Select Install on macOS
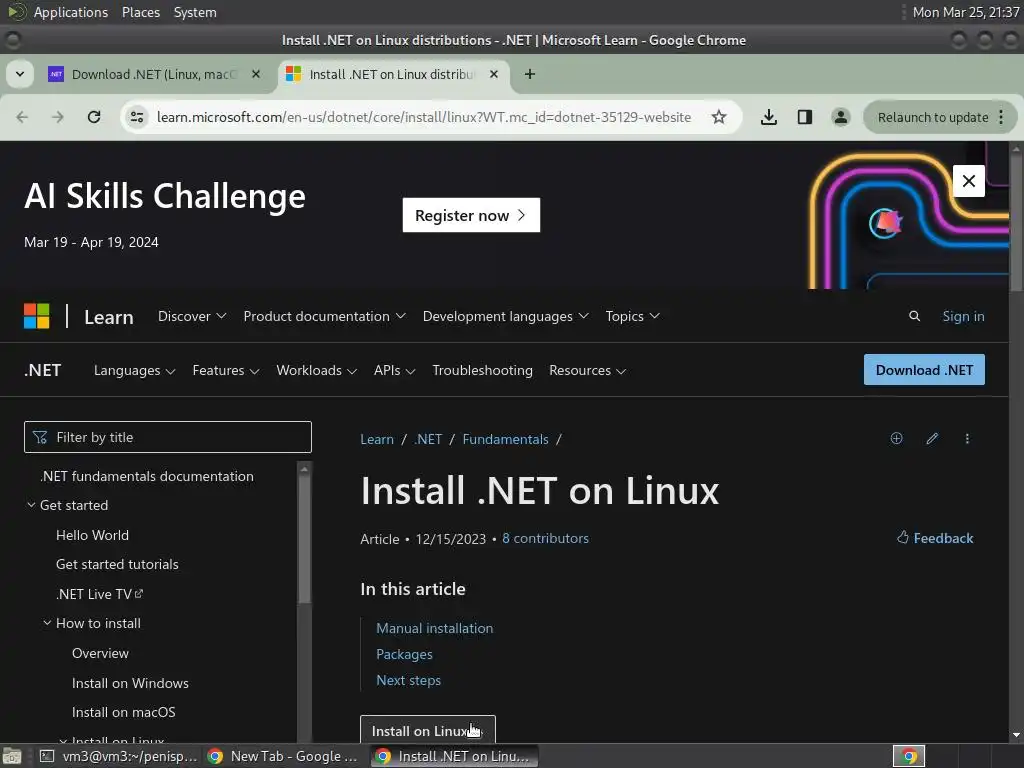Image resolution: width=1024 pixels, height=768 pixels. (x=123, y=712)
